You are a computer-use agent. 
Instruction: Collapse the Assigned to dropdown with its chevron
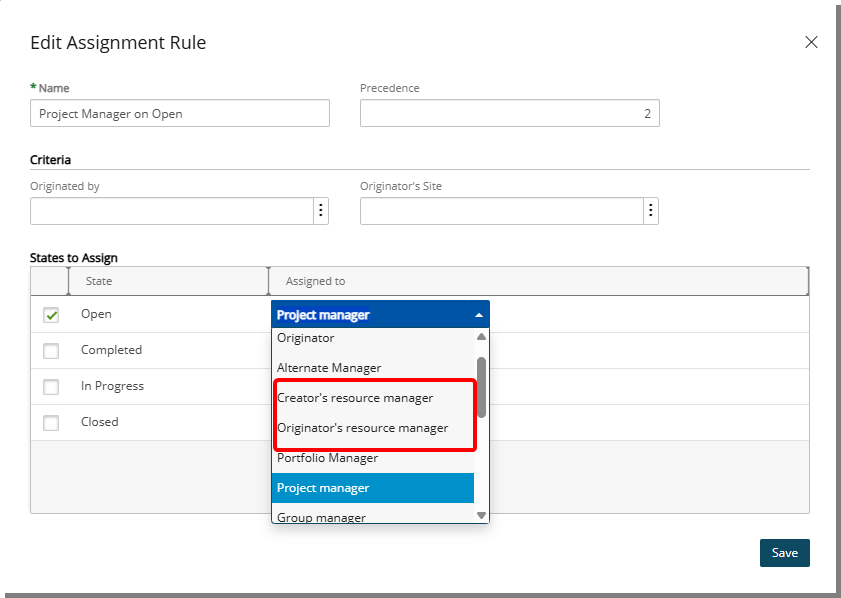tap(480, 313)
